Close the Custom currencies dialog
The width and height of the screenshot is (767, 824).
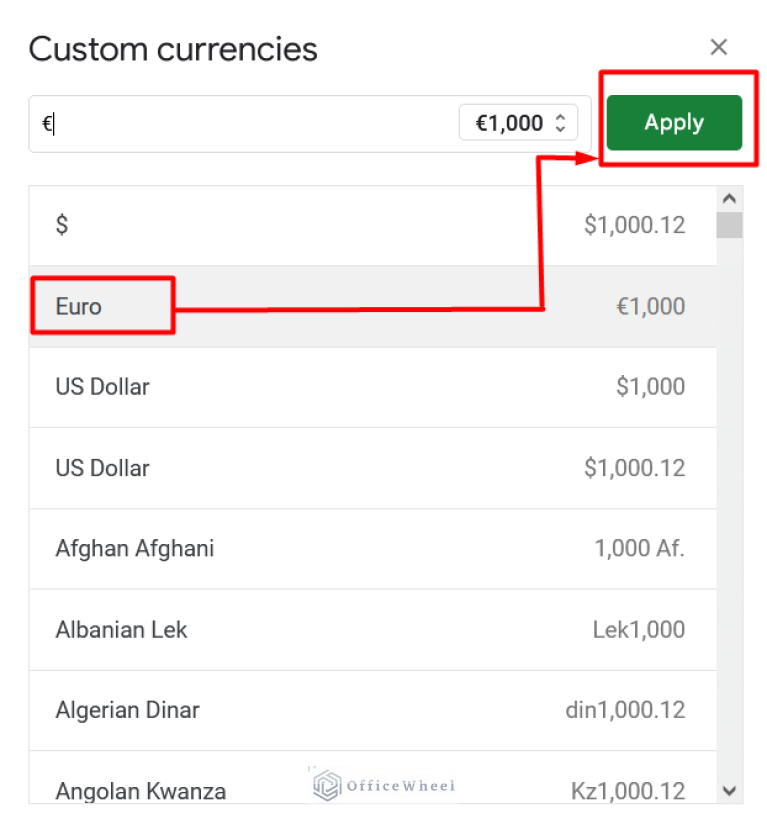click(718, 47)
